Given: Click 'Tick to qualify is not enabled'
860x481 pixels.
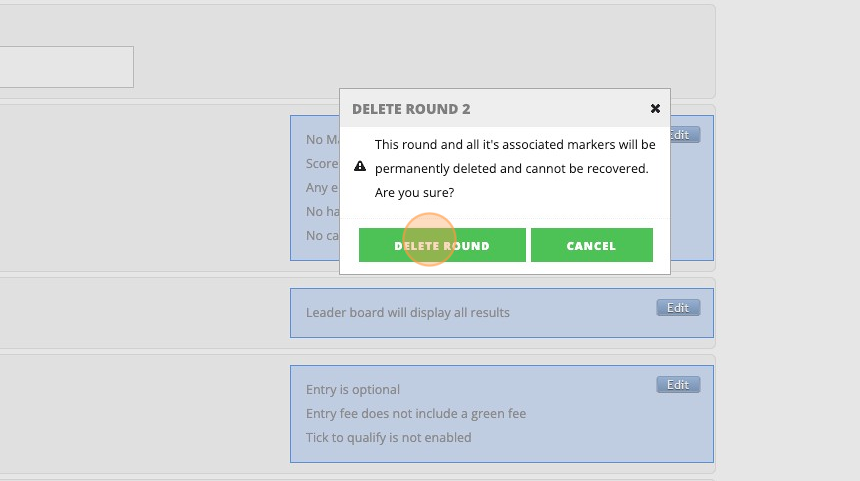Looking at the screenshot, I should click(388, 438).
